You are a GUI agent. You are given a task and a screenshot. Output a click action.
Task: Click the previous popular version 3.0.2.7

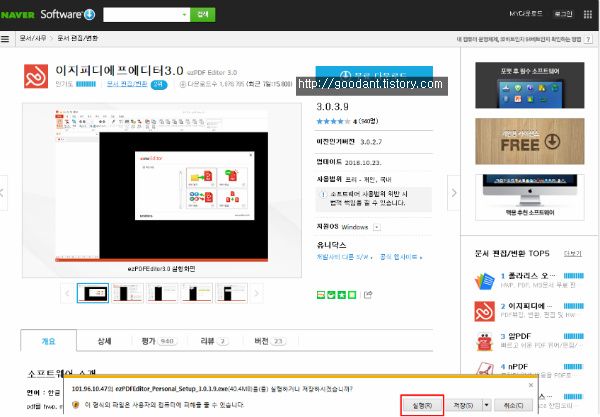[x=371, y=142]
